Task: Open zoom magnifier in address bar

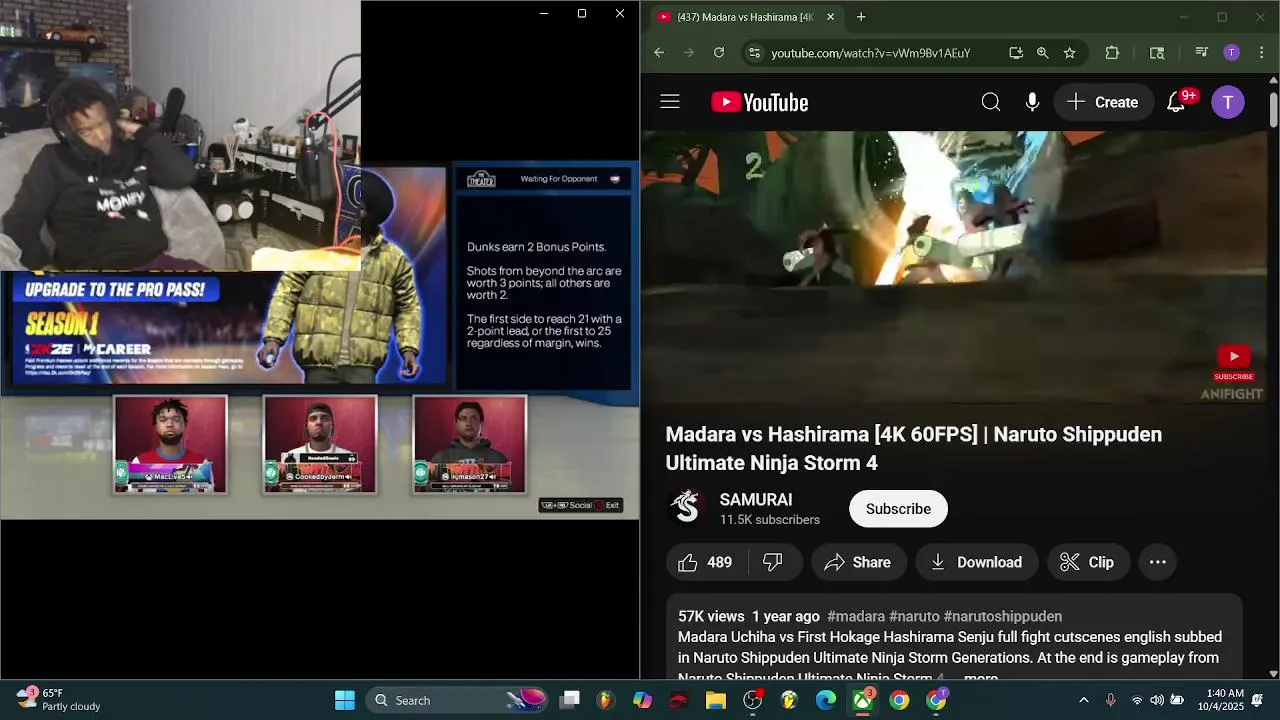Action: point(1043,53)
